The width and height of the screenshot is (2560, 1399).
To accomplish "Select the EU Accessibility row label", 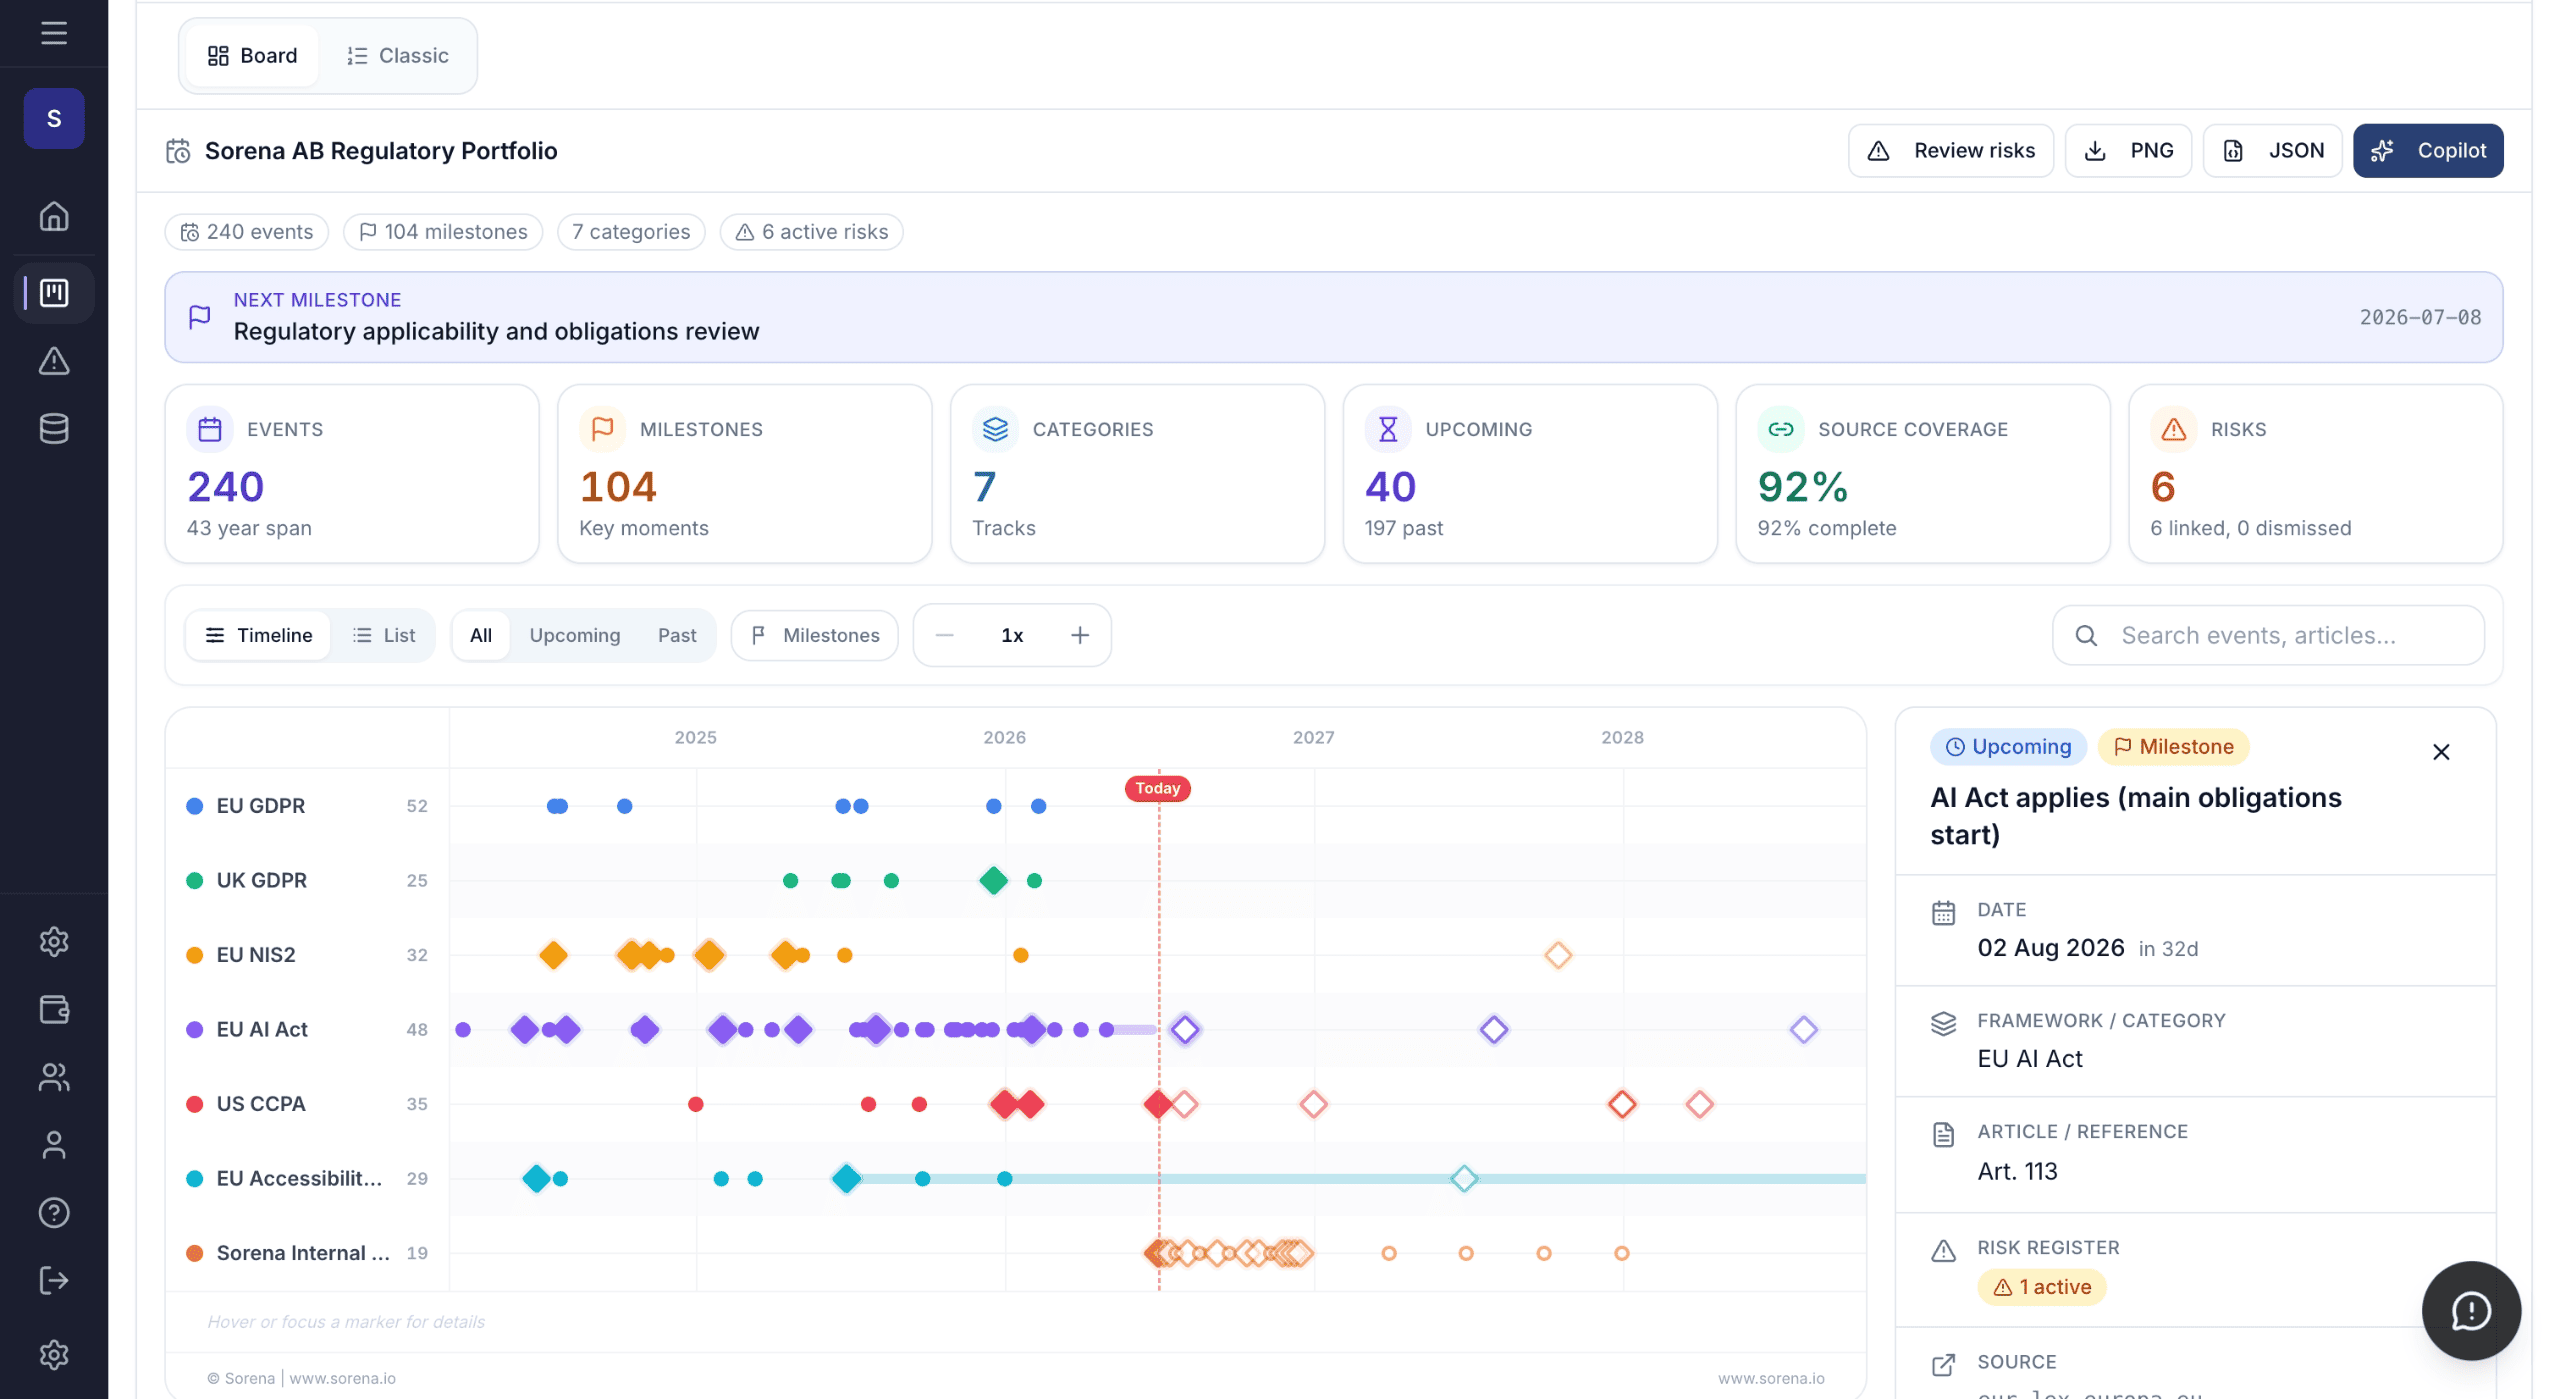I will tap(299, 1178).
